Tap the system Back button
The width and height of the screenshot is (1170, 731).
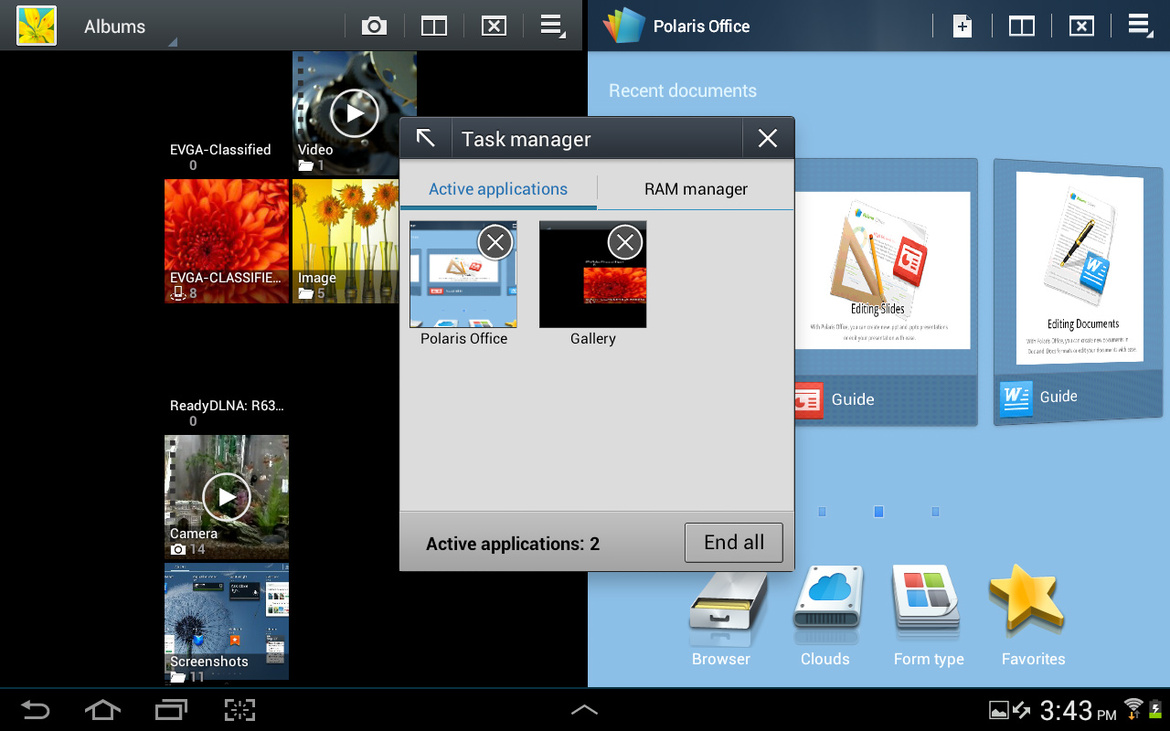tap(34, 709)
